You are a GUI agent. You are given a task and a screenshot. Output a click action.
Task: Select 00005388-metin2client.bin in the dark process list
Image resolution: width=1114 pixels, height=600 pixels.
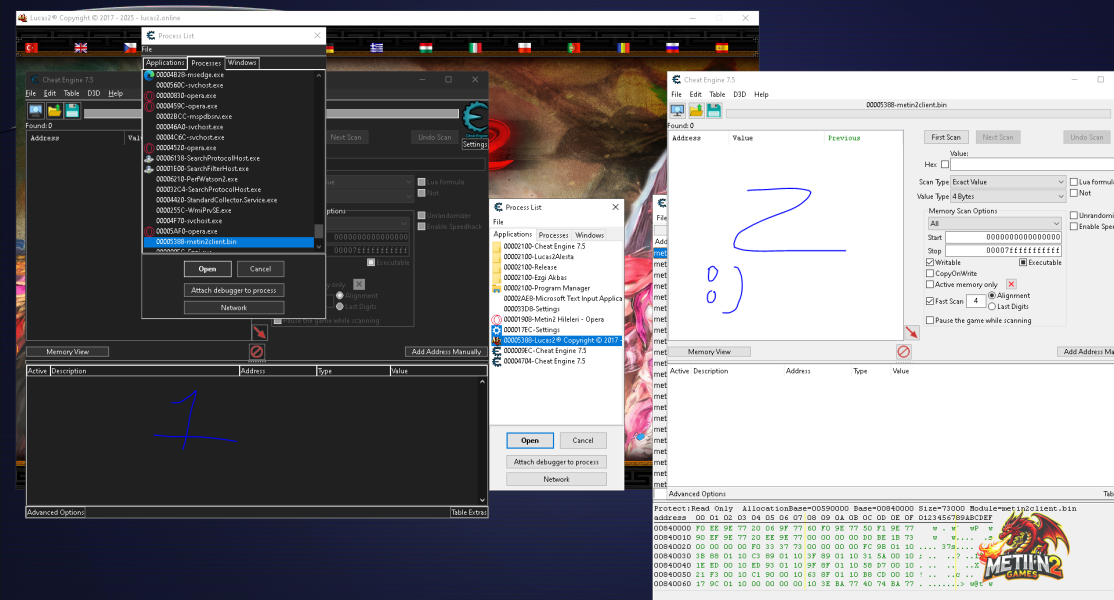click(229, 242)
